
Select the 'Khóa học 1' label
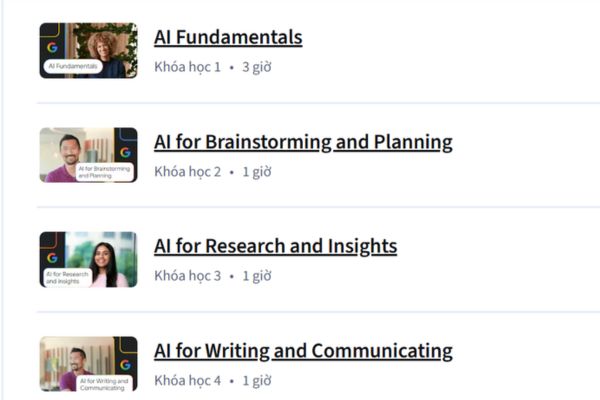click(x=187, y=67)
